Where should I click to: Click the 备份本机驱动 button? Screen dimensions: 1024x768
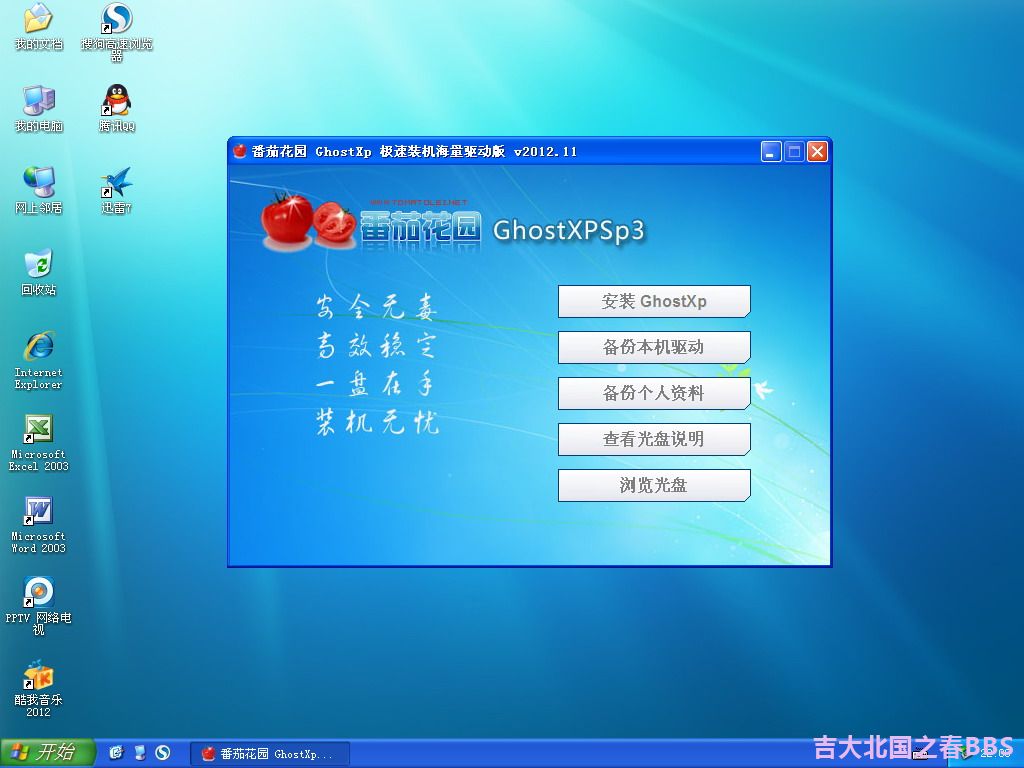pyautogui.click(x=654, y=347)
